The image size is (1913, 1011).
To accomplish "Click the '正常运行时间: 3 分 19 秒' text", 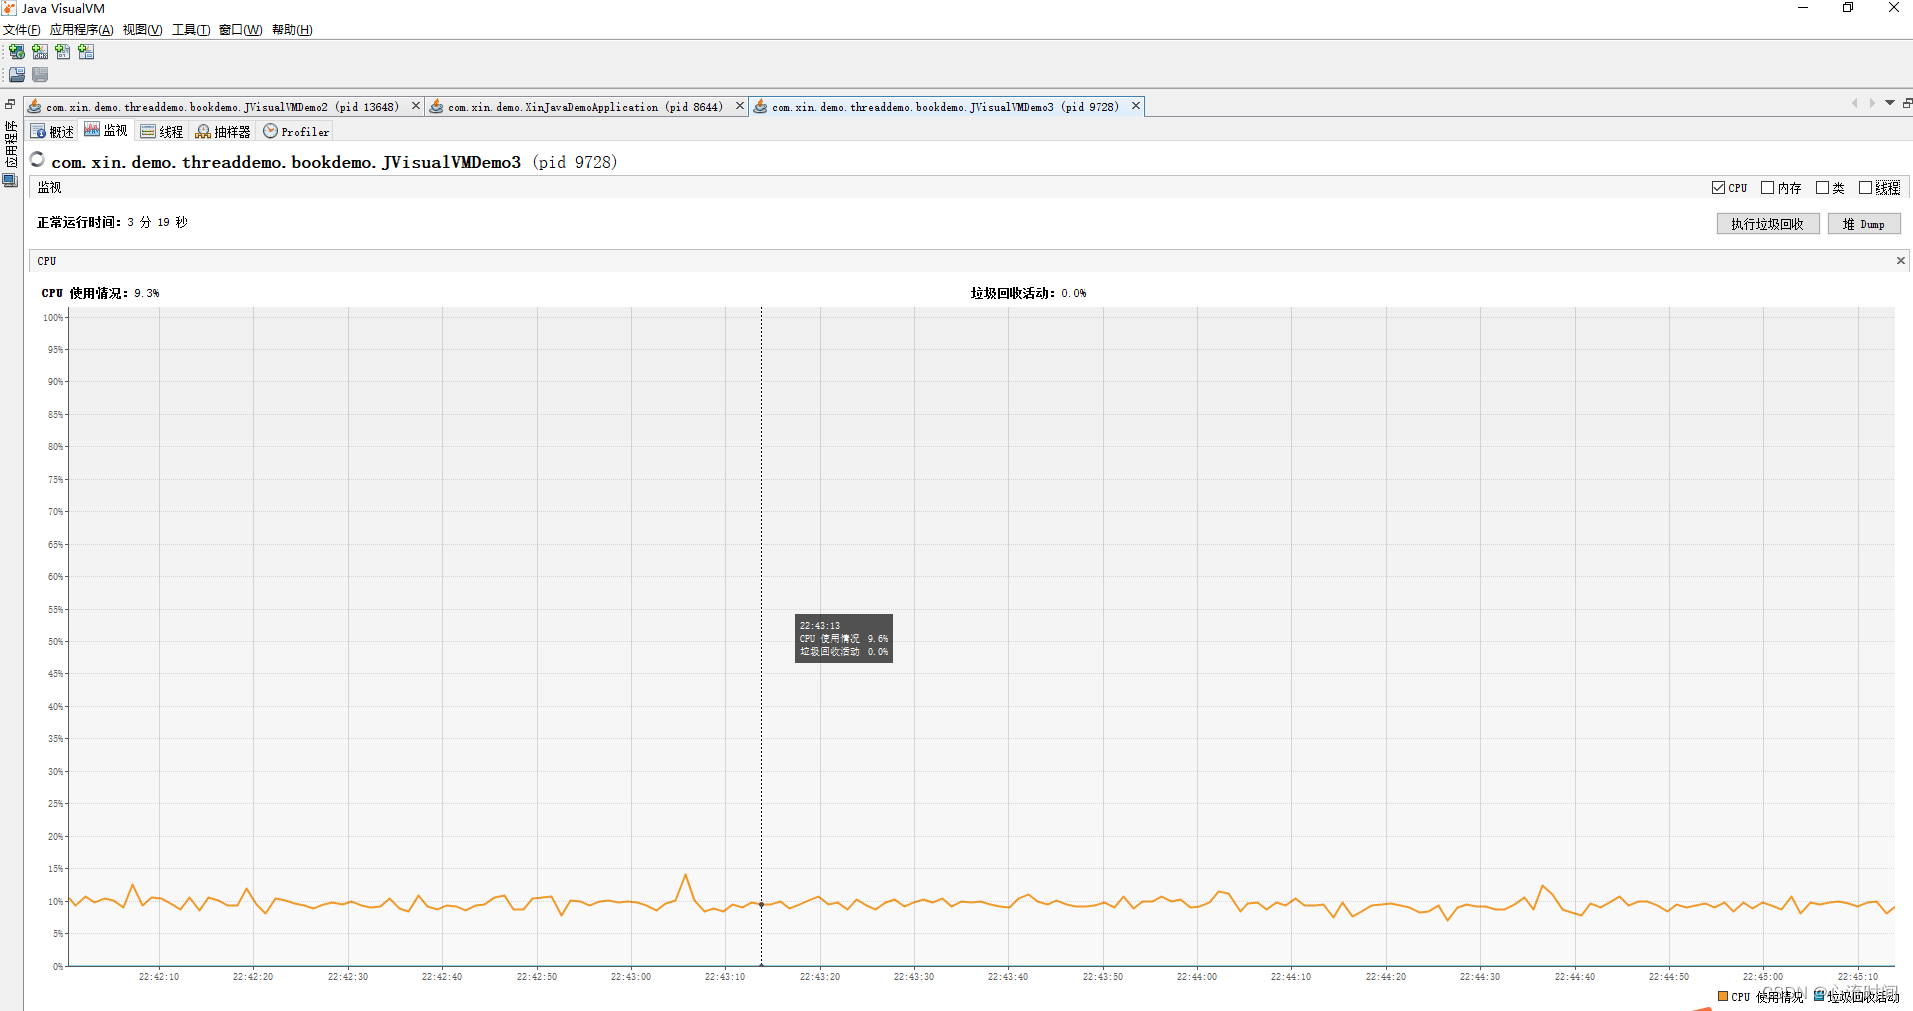I will [112, 222].
